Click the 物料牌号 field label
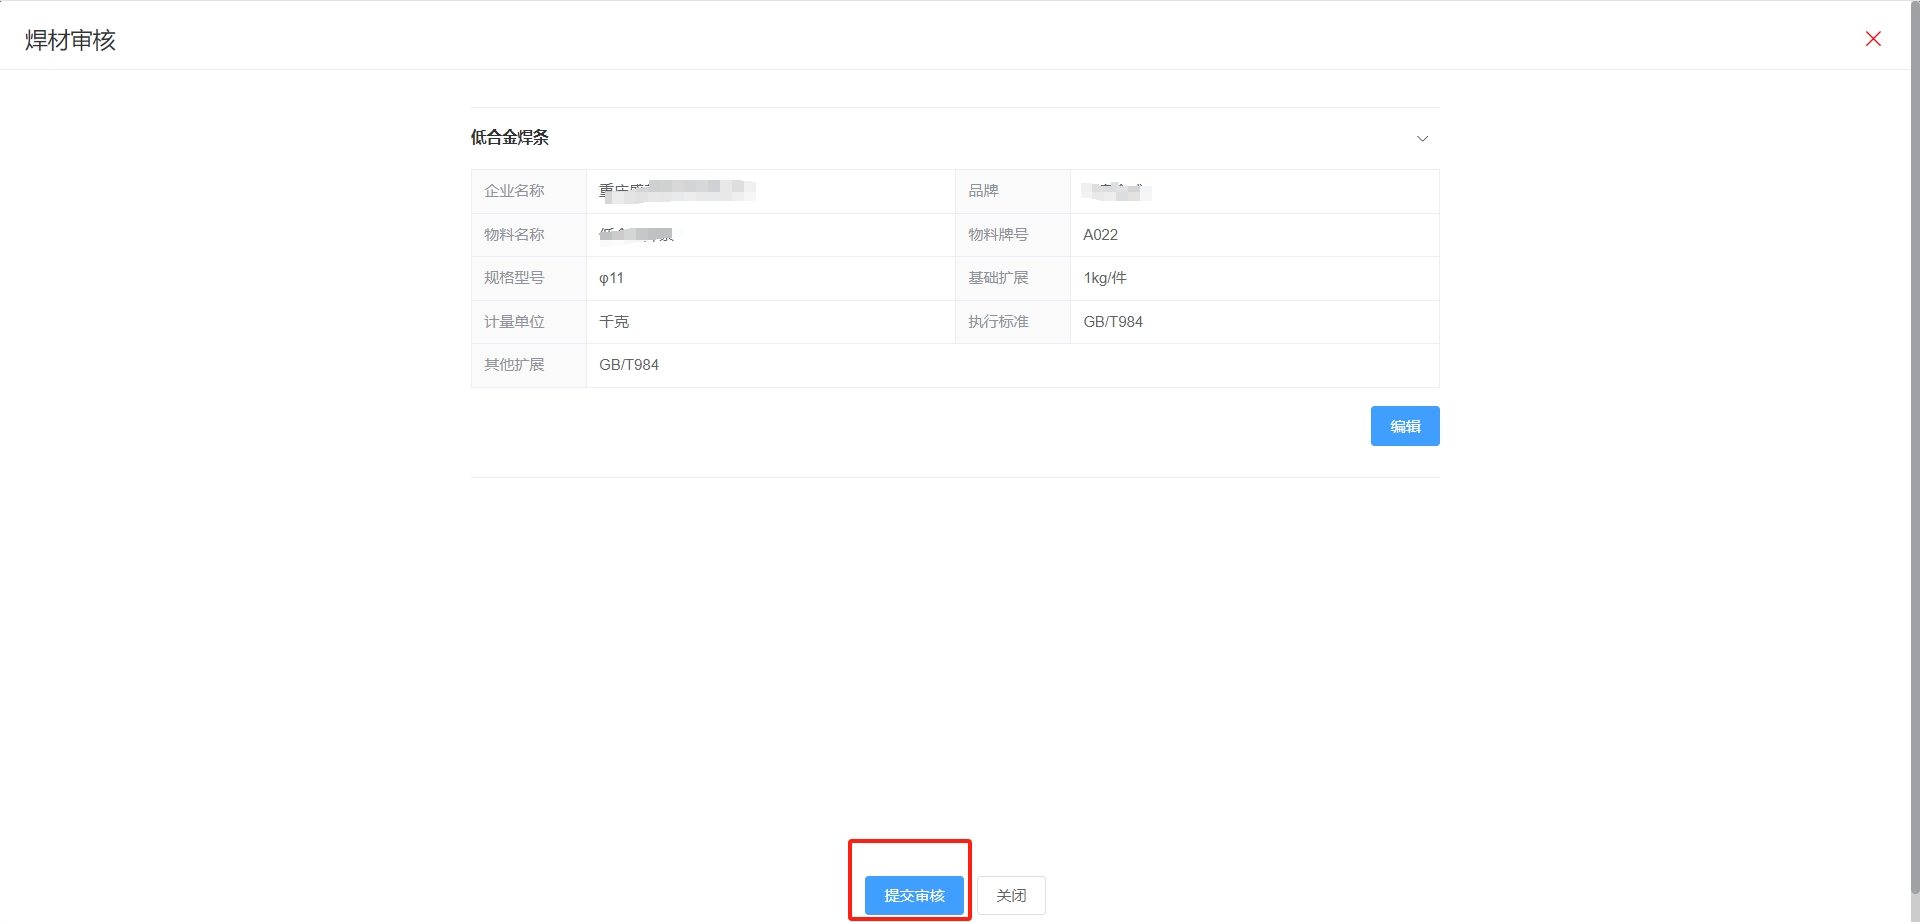The height and width of the screenshot is (922, 1920). tap(998, 235)
